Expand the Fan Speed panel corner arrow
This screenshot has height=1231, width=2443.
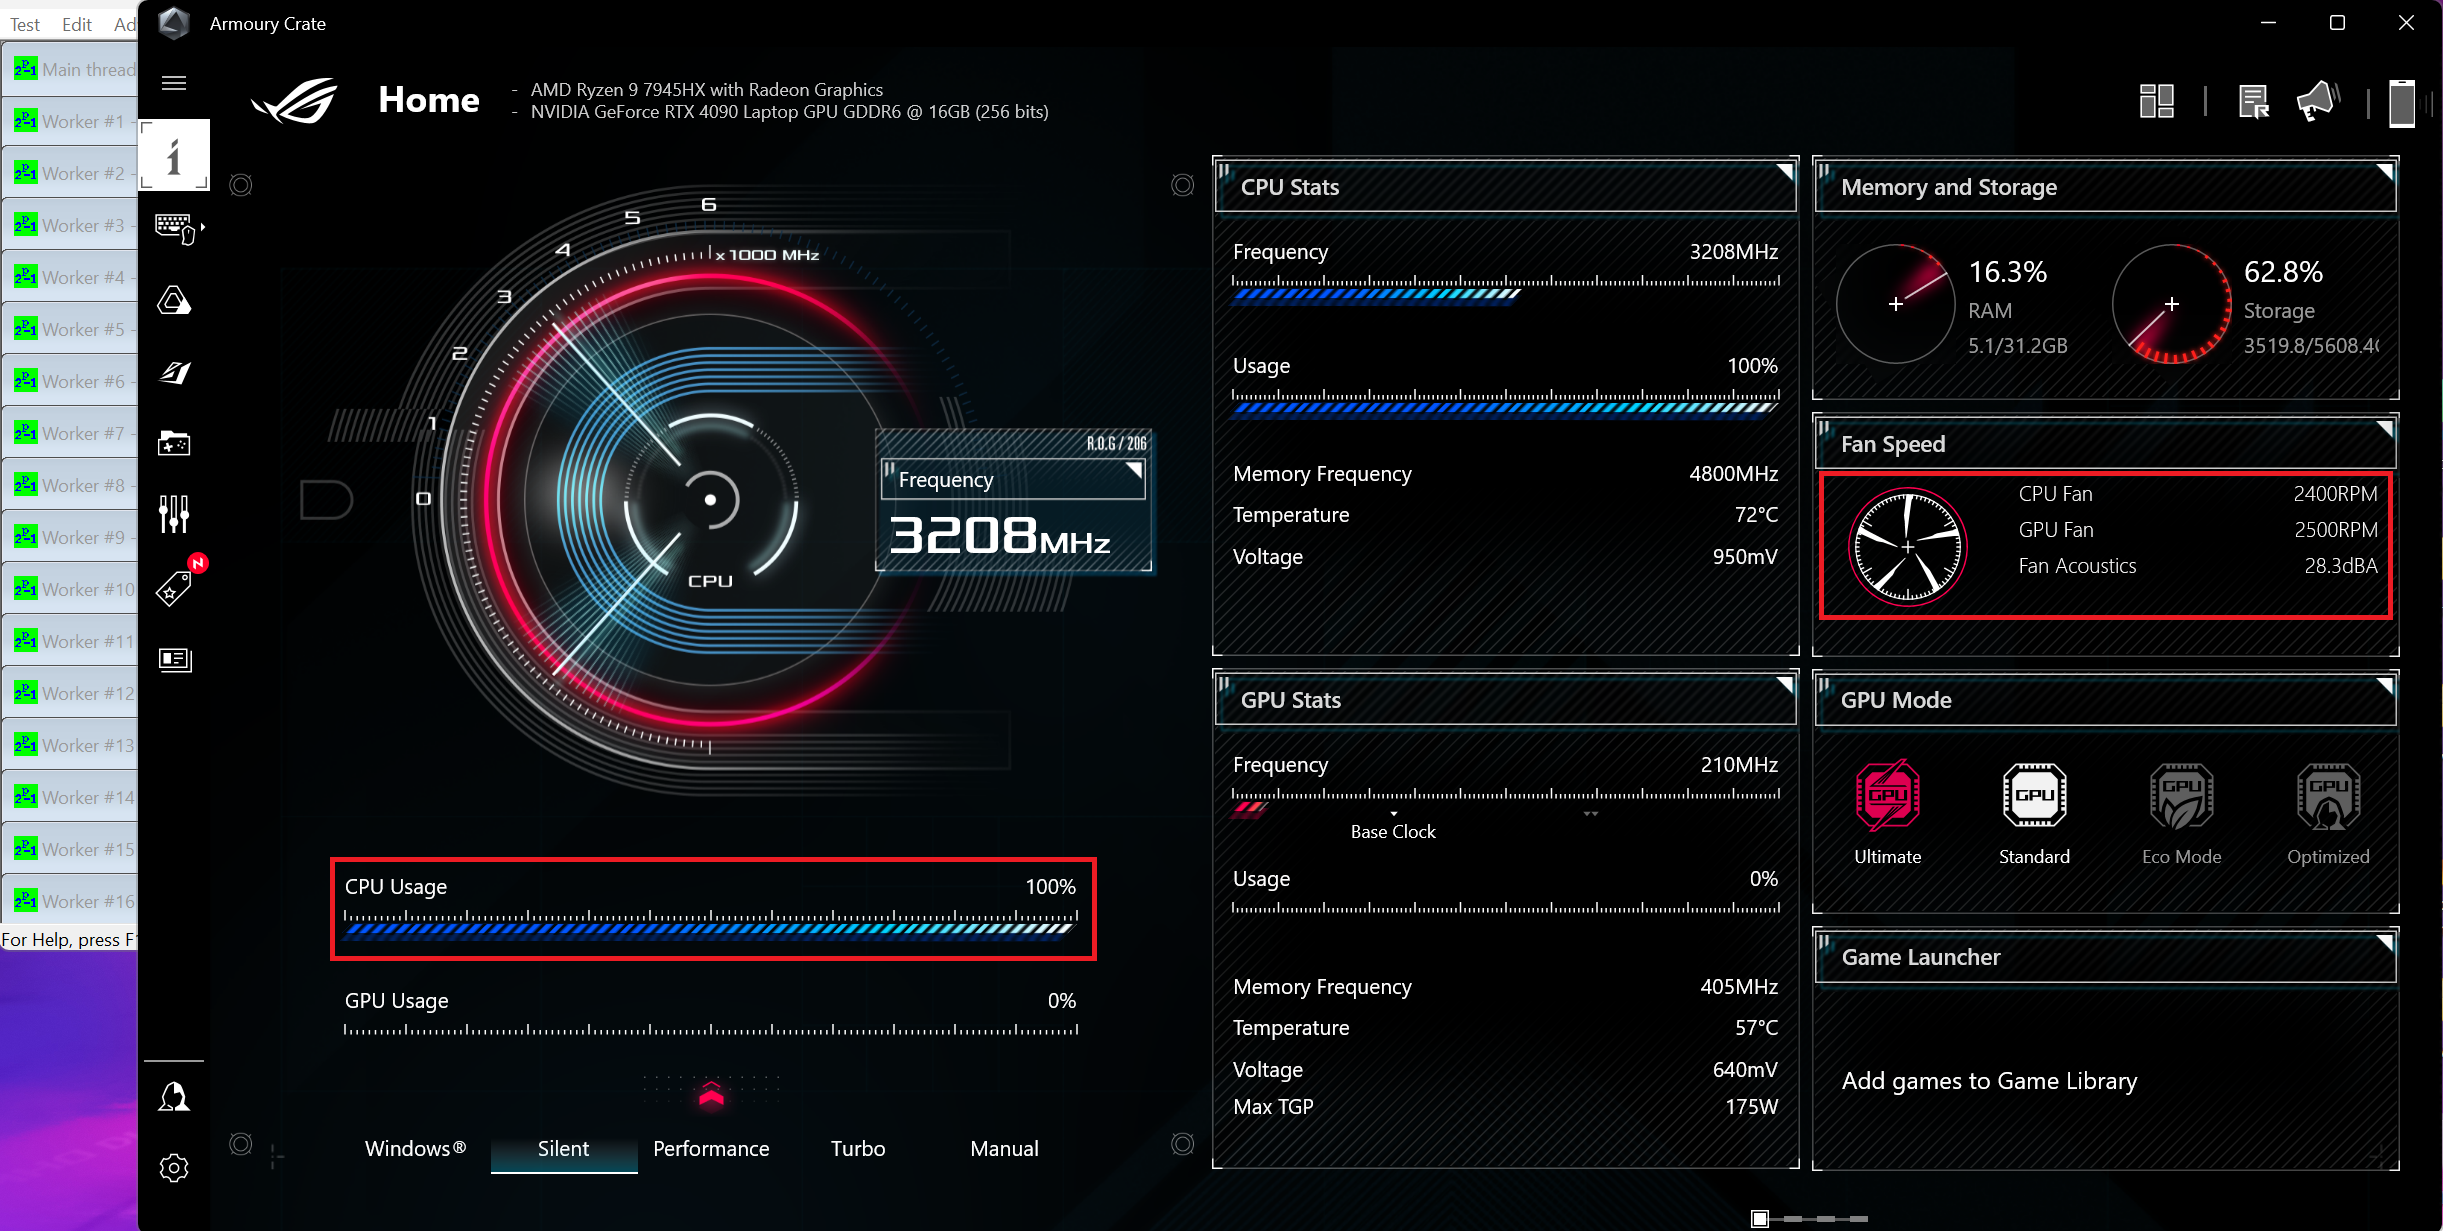tap(2385, 429)
